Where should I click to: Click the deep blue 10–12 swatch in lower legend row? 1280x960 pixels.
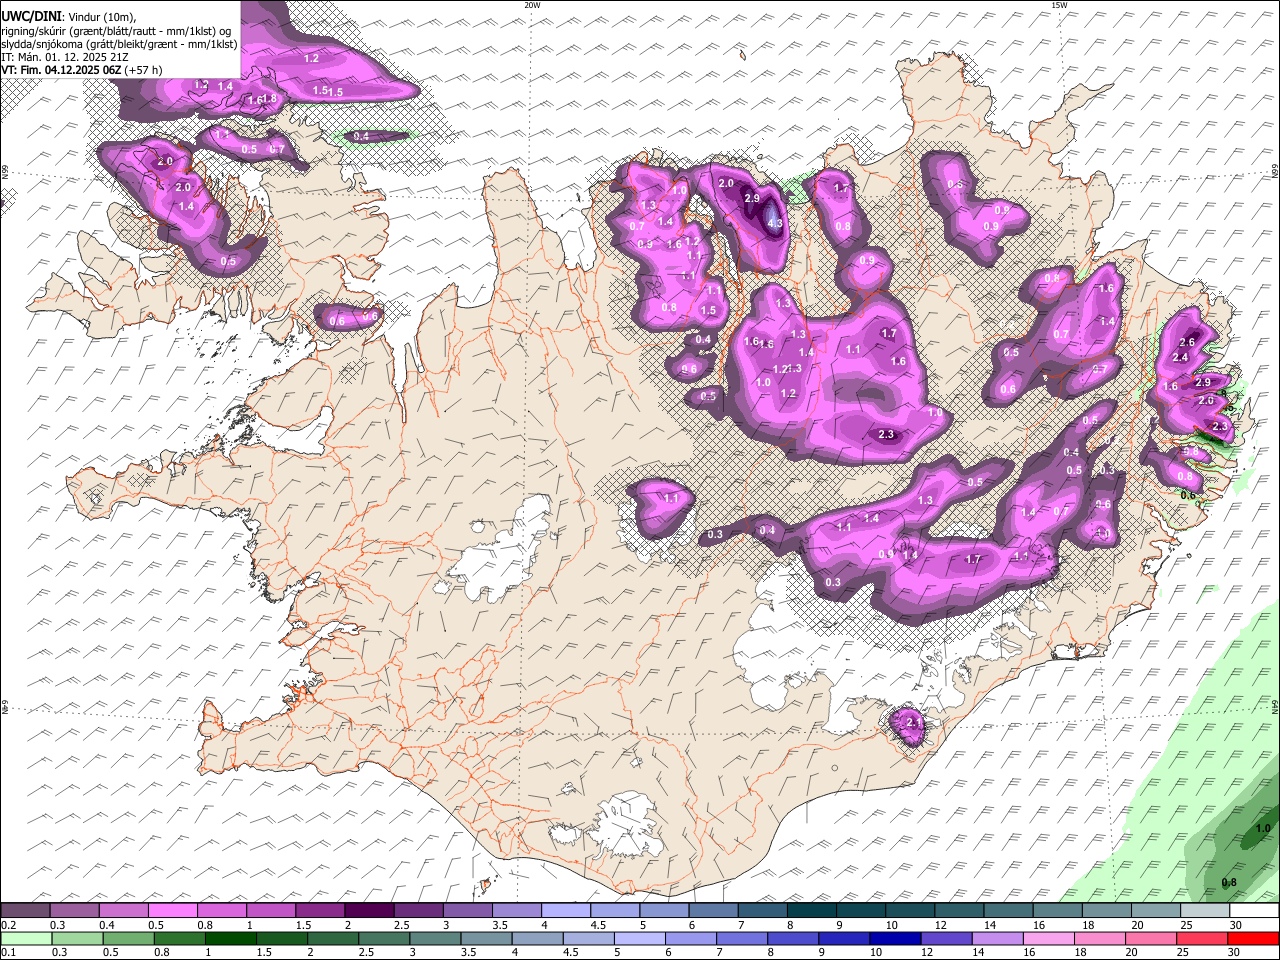[894, 939]
